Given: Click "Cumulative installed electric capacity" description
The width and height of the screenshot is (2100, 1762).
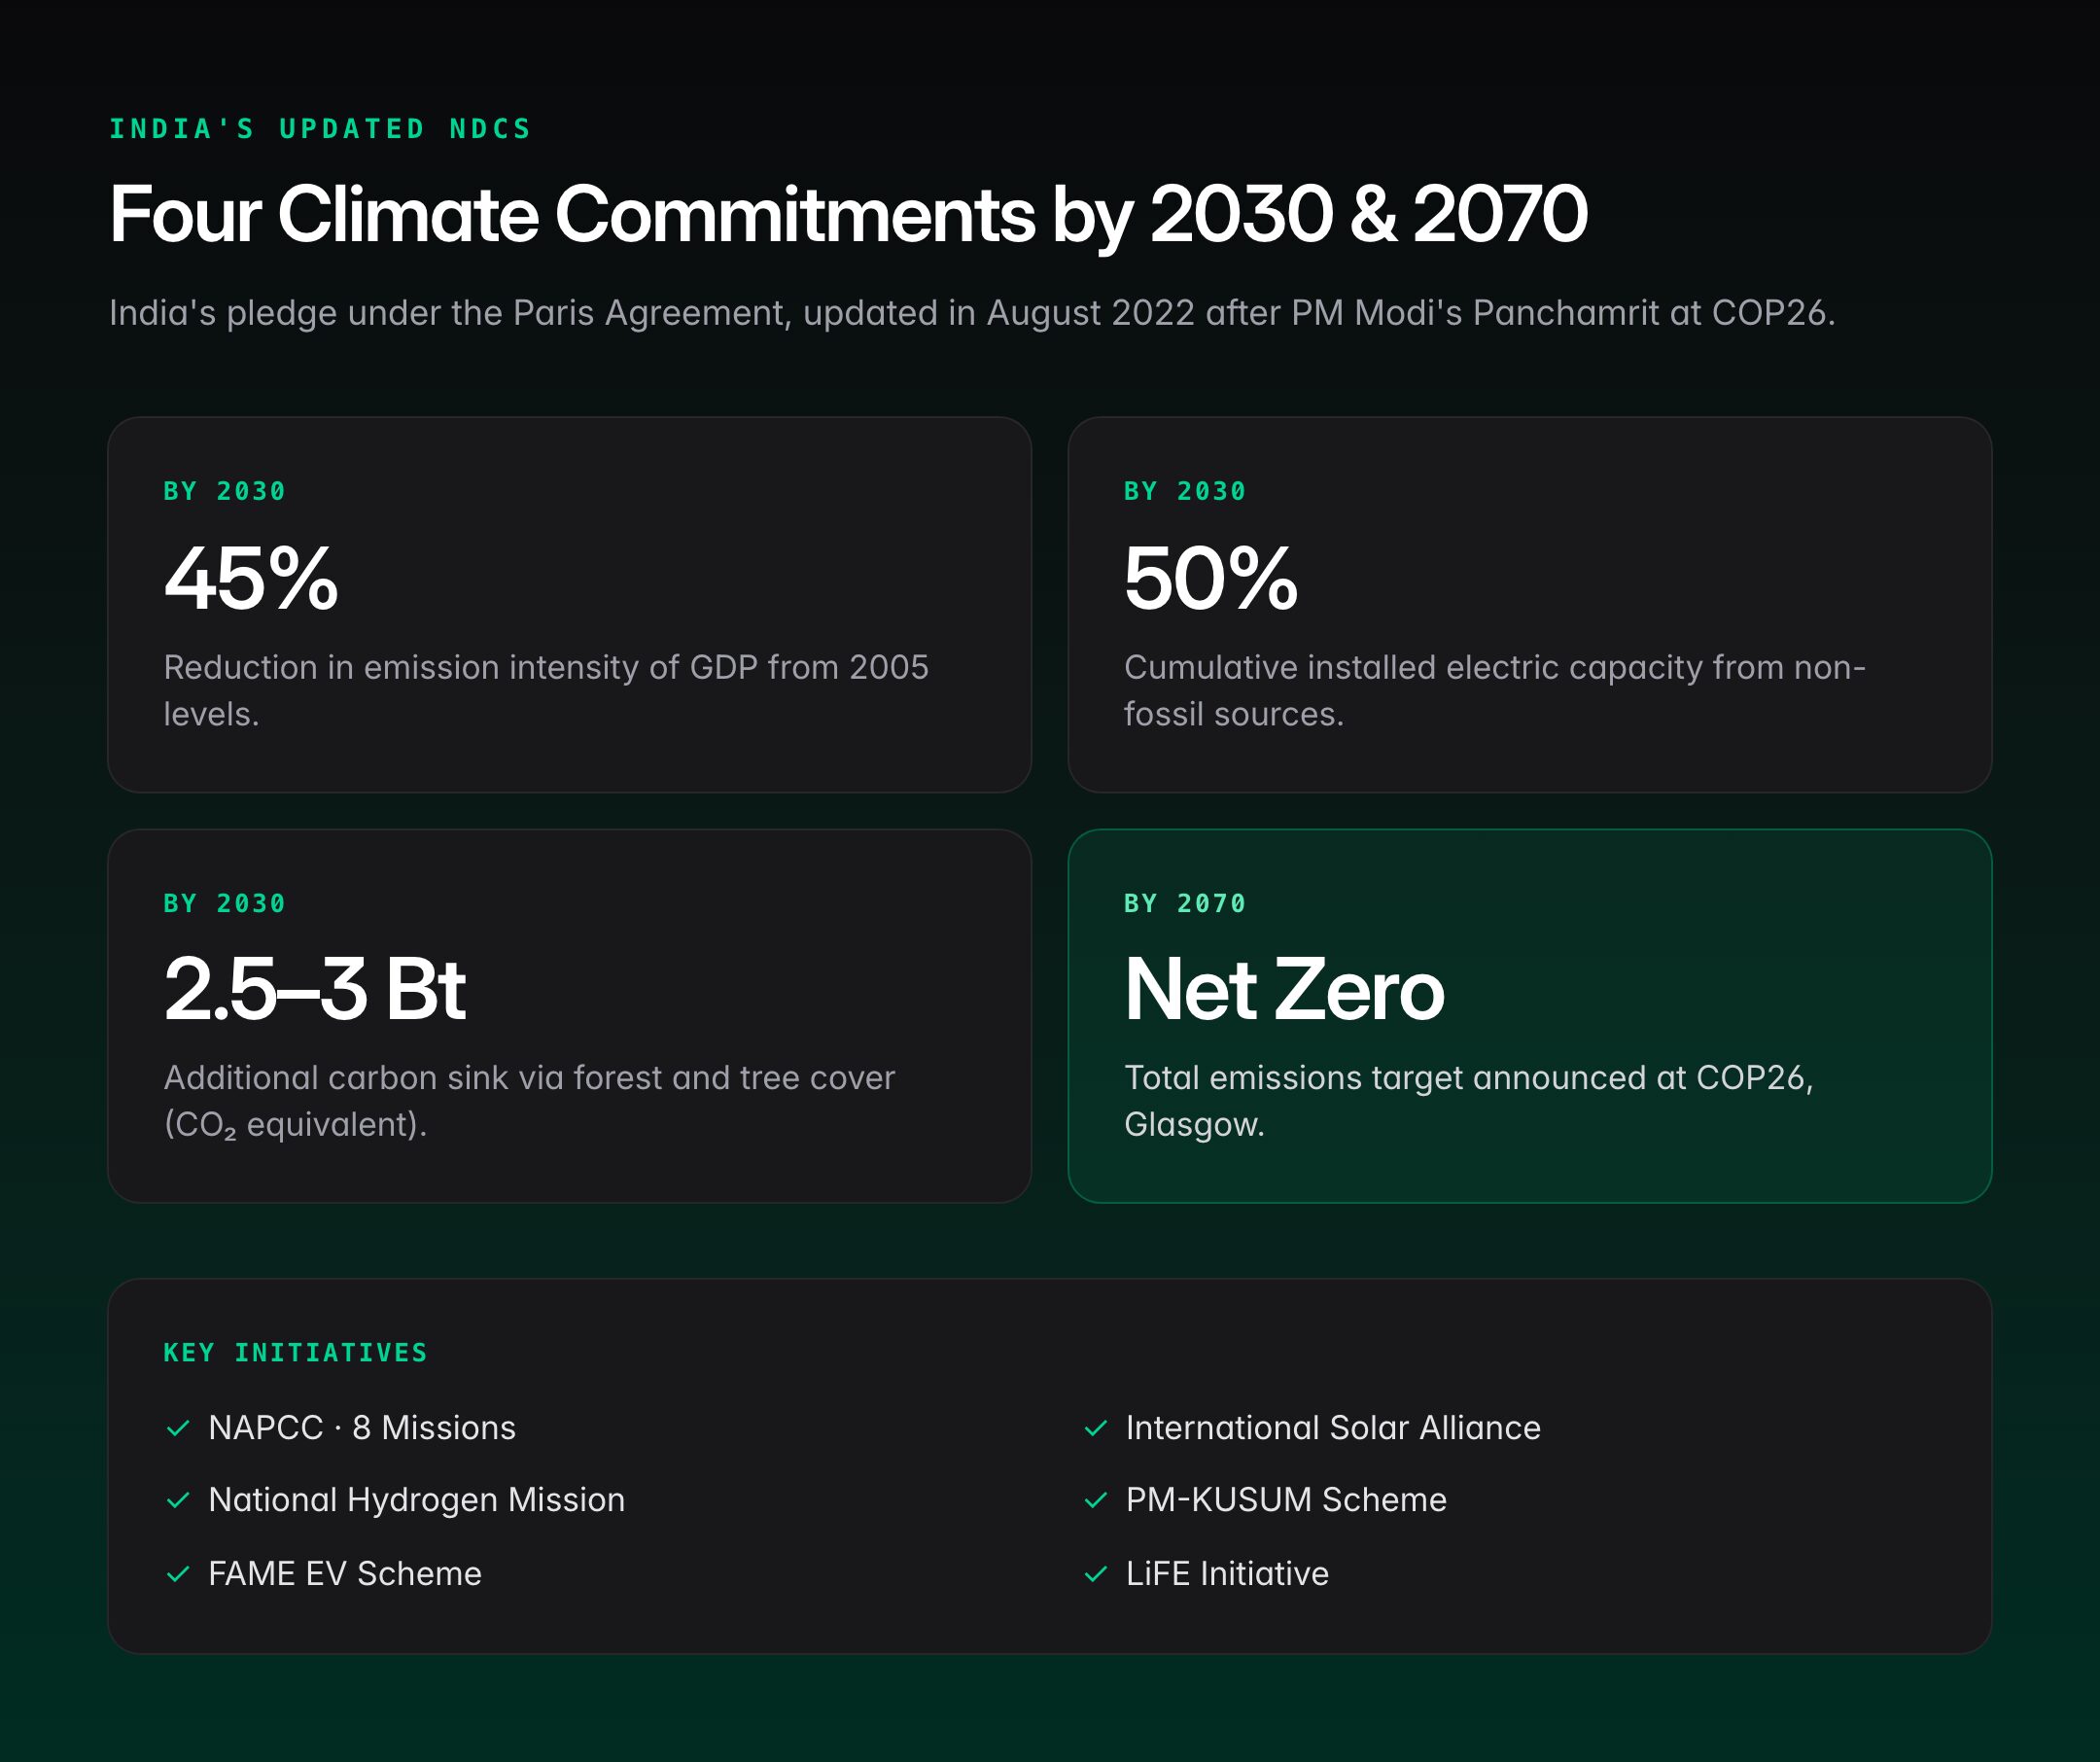Looking at the screenshot, I should [1495, 691].
